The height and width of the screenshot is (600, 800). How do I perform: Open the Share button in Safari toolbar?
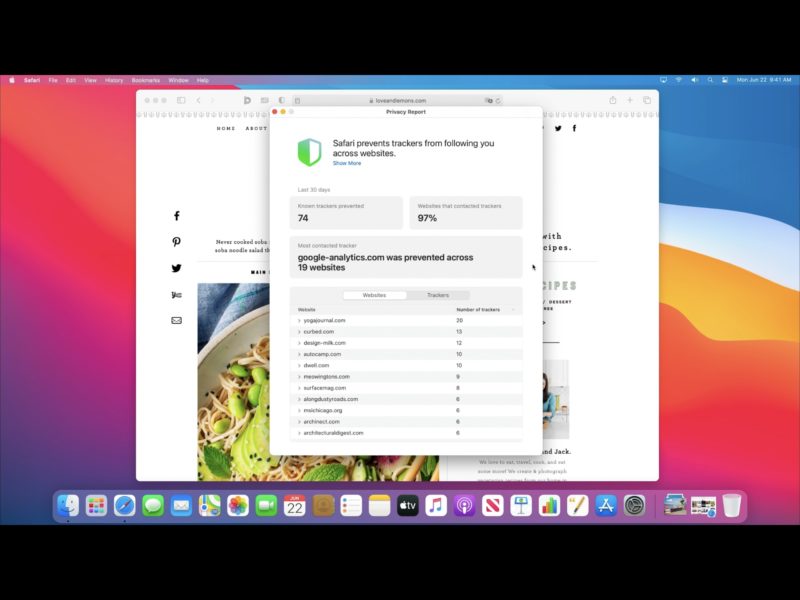(x=613, y=100)
